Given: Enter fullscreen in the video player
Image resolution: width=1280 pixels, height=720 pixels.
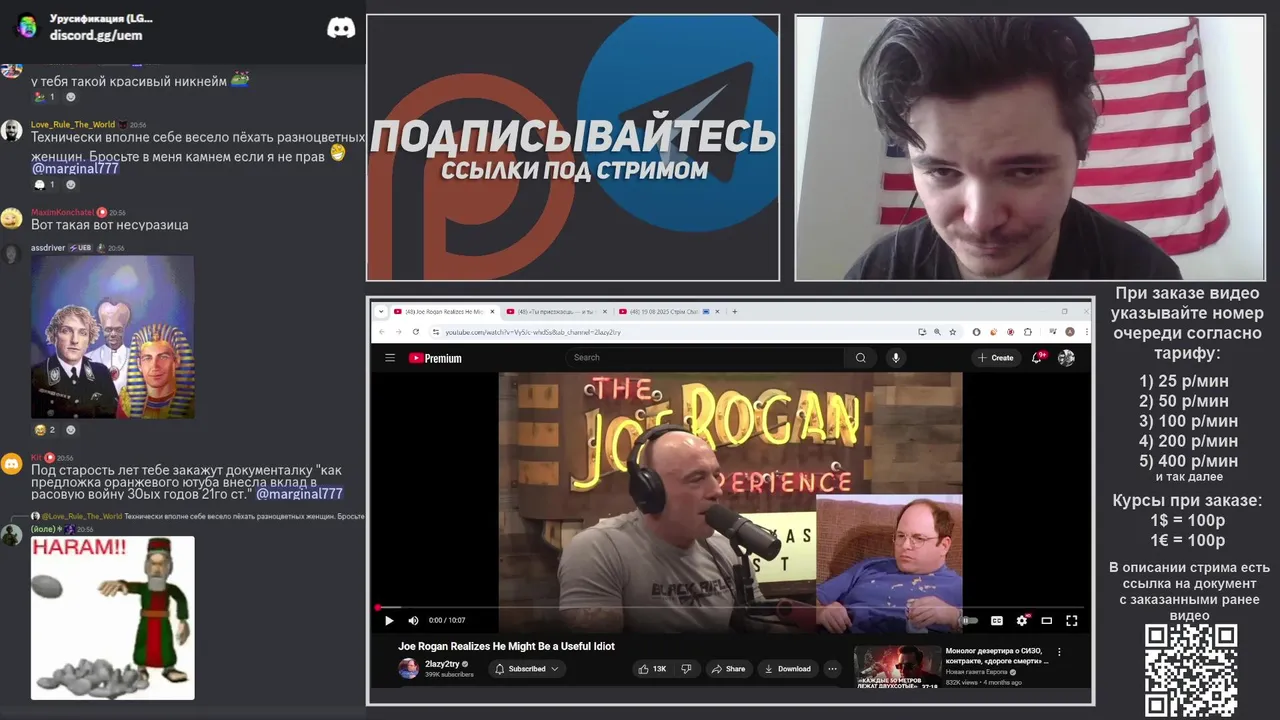Looking at the screenshot, I should point(1072,621).
